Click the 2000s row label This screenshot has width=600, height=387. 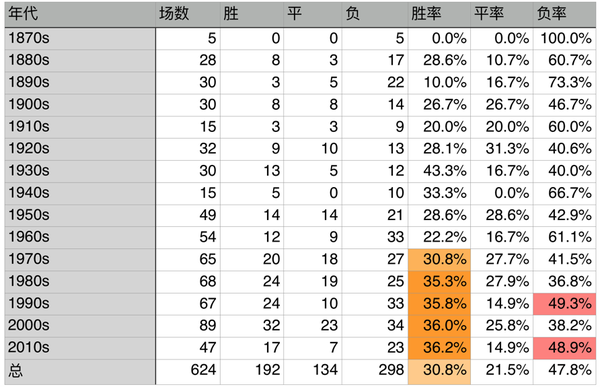[x=80, y=326]
